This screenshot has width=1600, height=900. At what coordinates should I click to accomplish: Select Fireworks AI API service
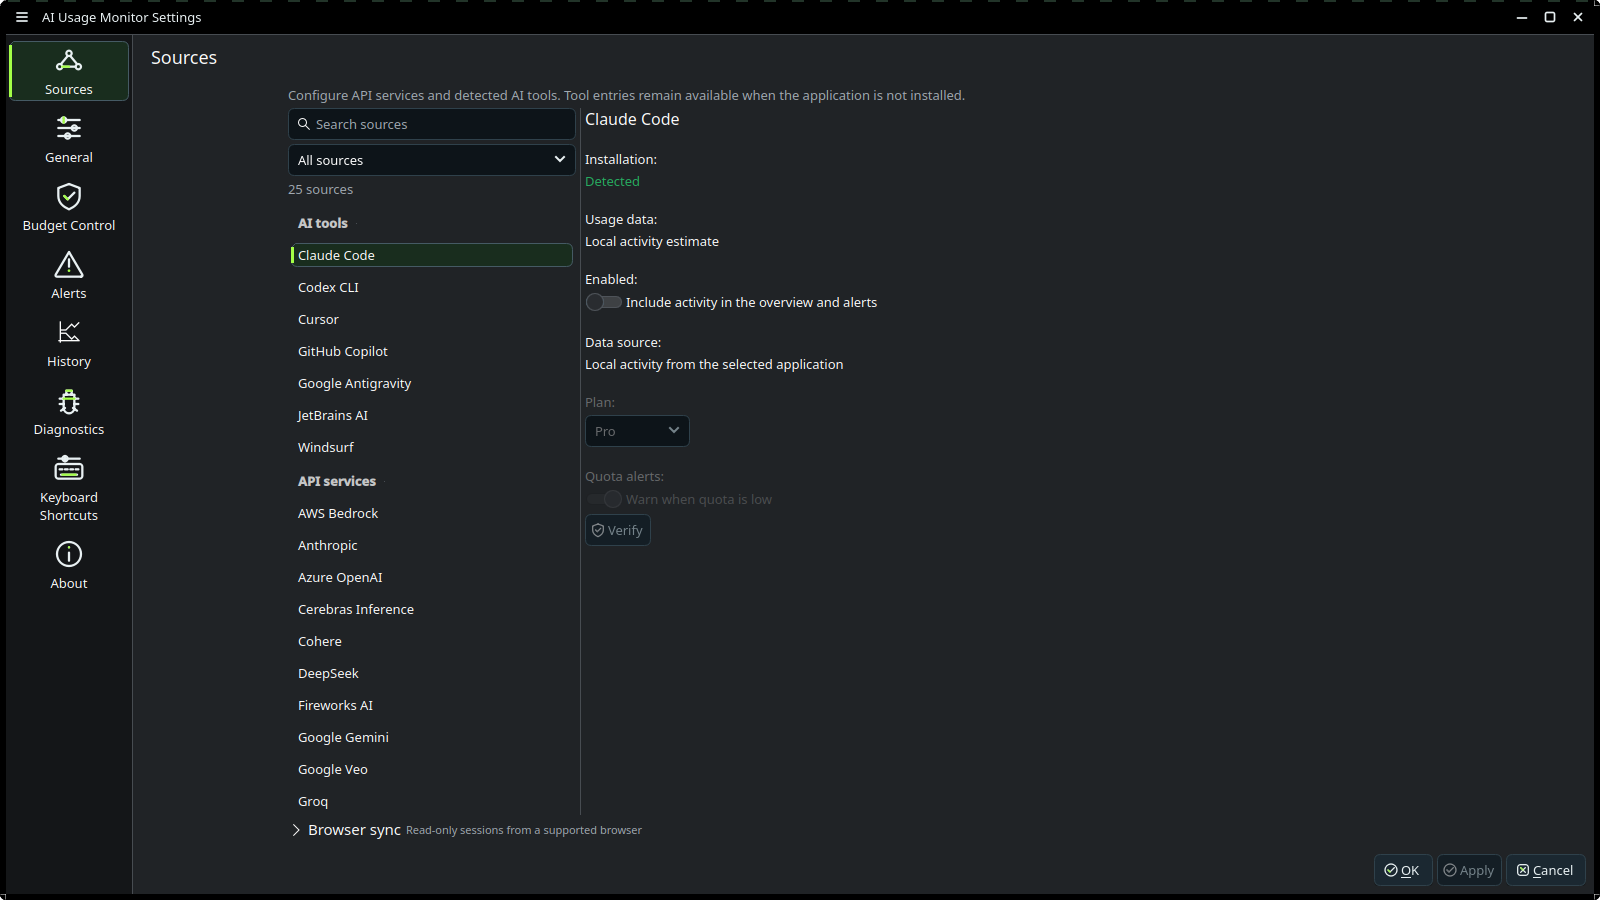pos(431,705)
